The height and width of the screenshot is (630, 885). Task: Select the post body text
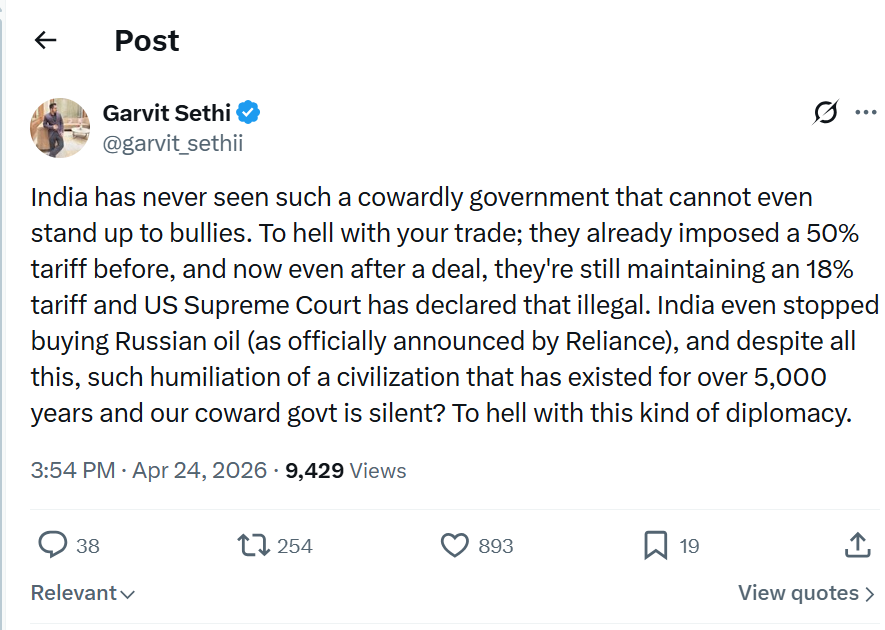click(442, 305)
